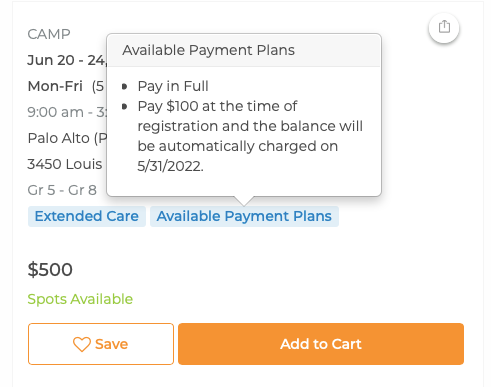Click the 9:00 am start time

tap(55, 112)
